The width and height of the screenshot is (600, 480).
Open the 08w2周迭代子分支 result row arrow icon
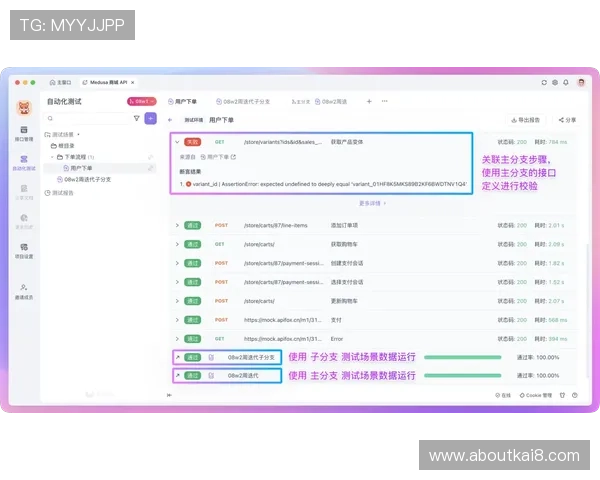pyautogui.click(x=178, y=357)
